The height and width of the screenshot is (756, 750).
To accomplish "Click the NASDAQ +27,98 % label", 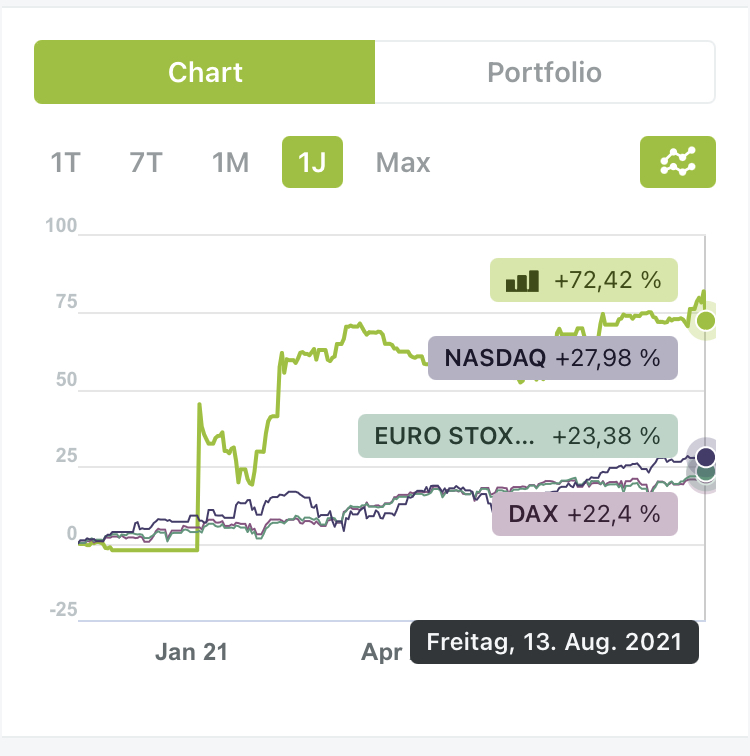I will pos(553,358).
